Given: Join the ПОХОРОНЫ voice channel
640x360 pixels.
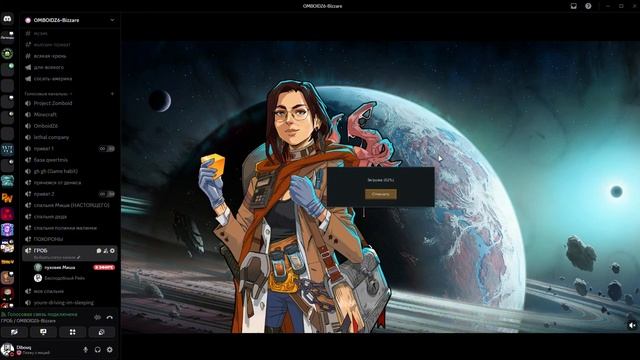Looking at the screenshot, I should pyautogui.click(x=70, y=239).
